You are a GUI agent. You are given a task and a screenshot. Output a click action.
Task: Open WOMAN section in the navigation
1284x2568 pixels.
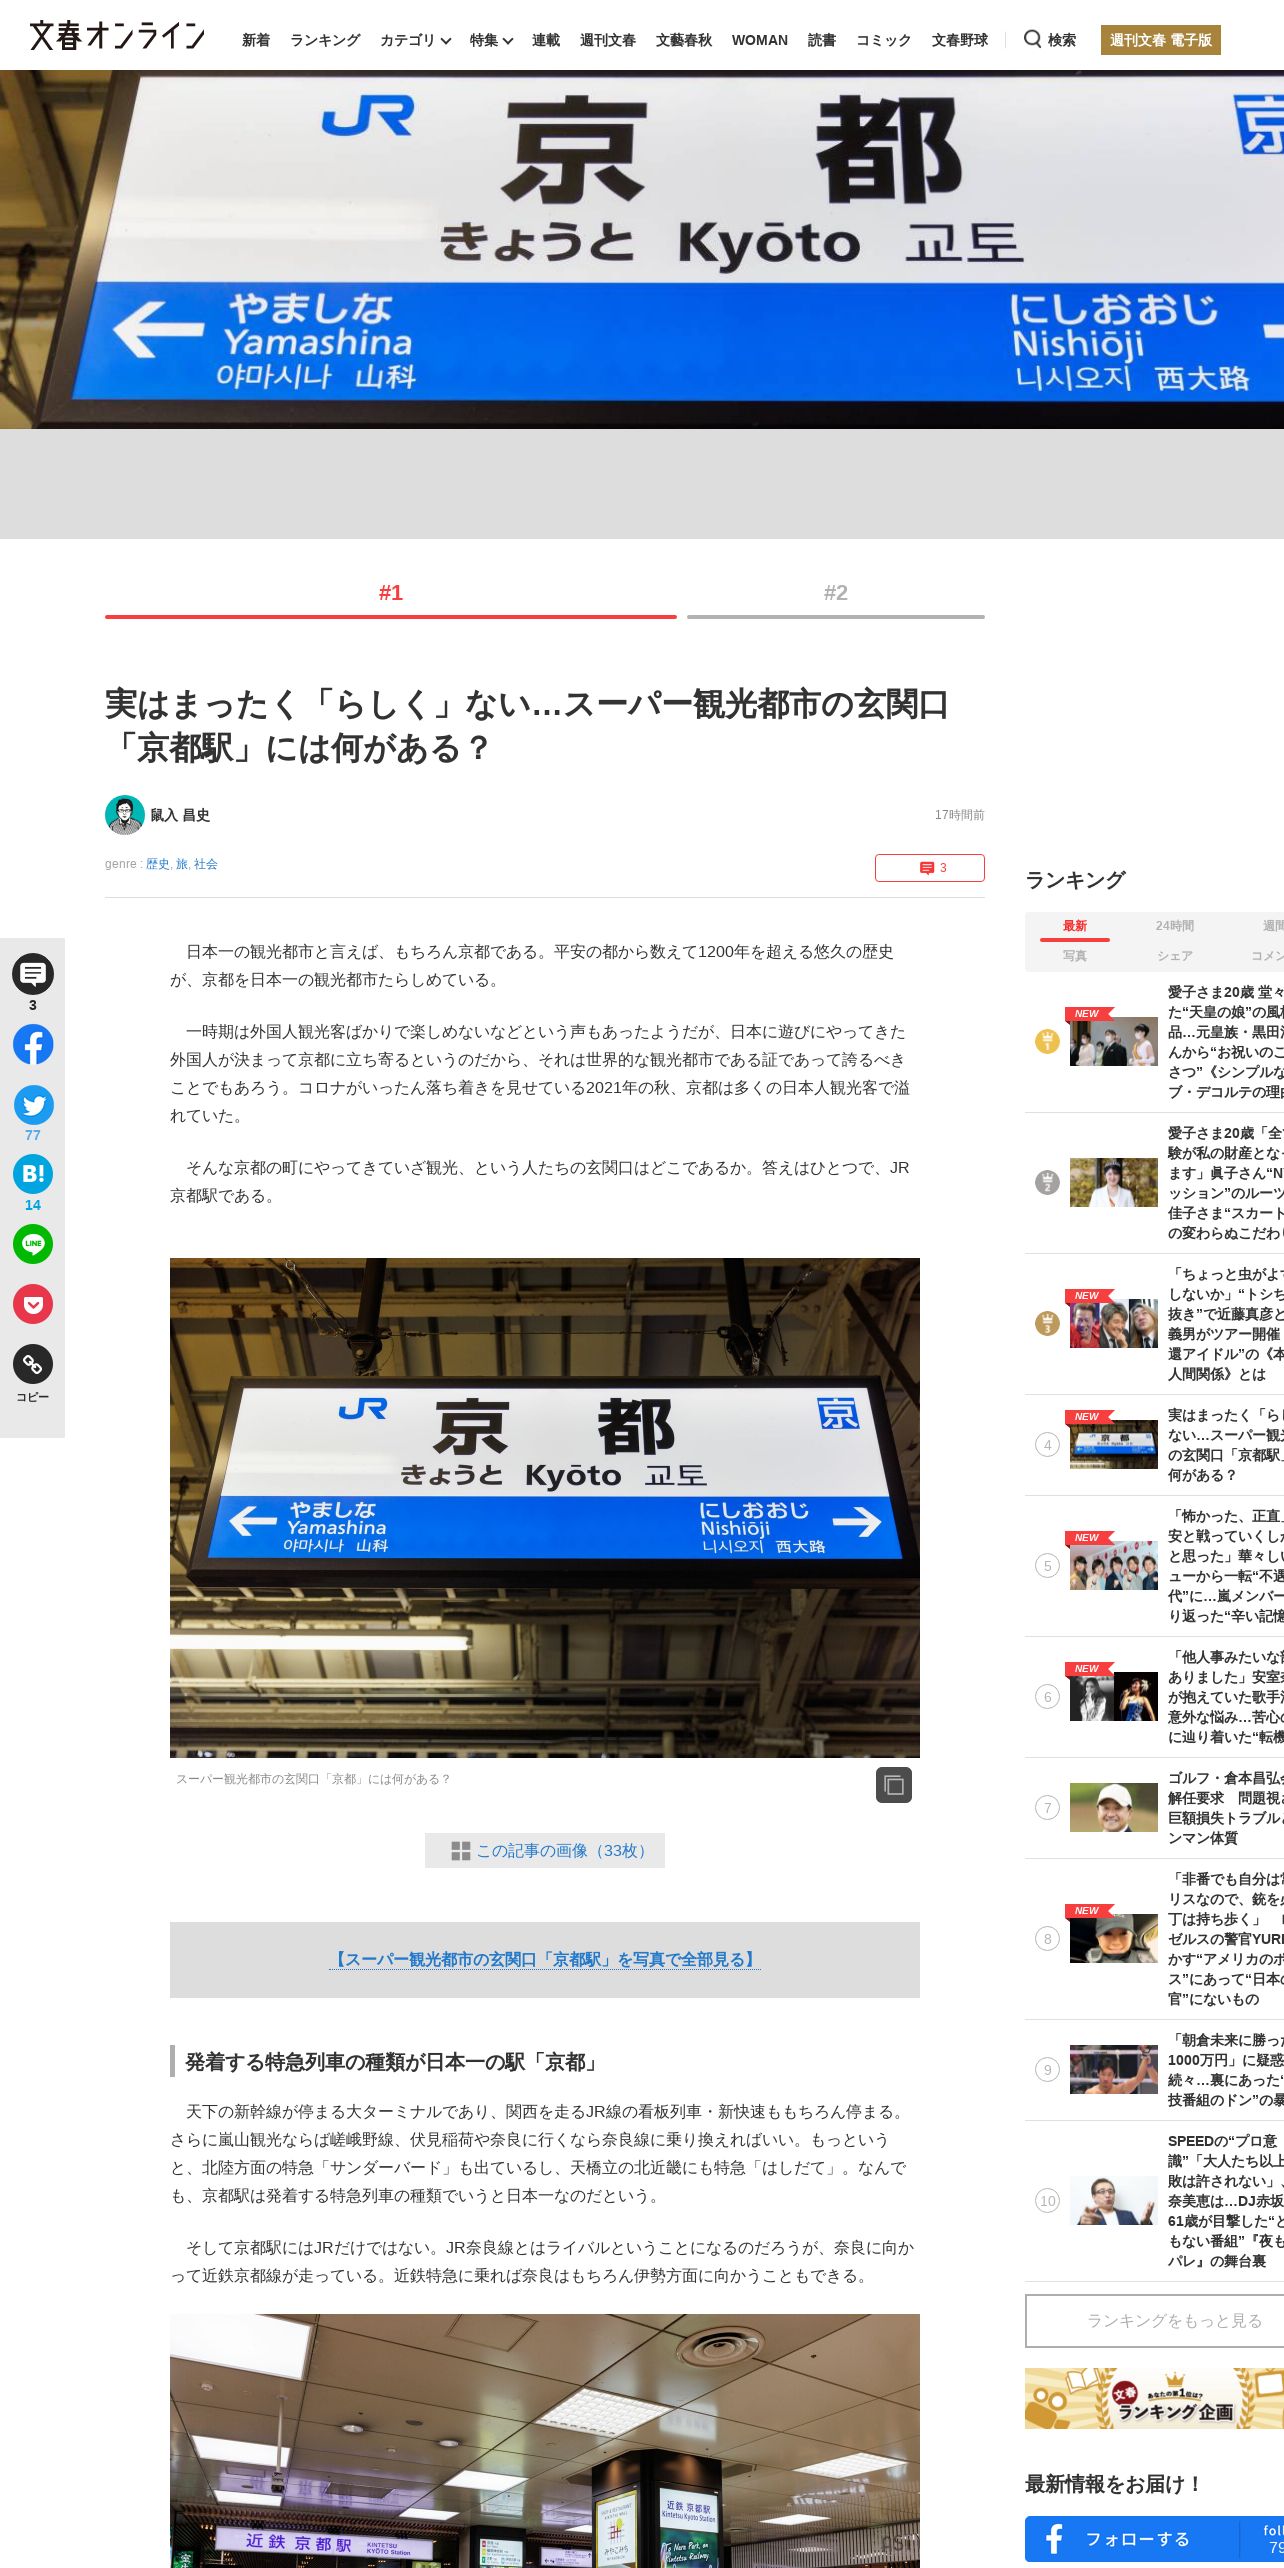pyautogui.click(x=760, y=40)
